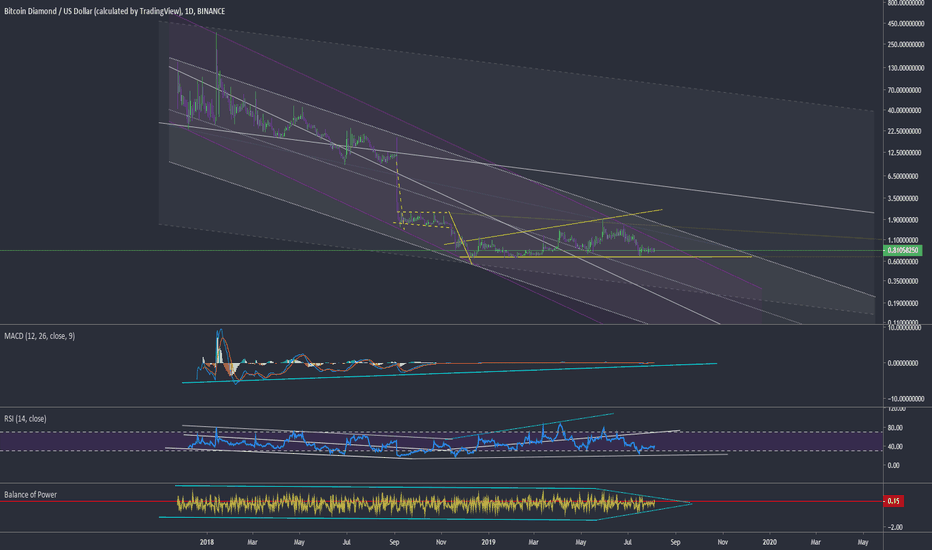The image size is (932, 550).
Task: Click the MACD axis -10.00000000 value
Action: [x=906, y=399]
